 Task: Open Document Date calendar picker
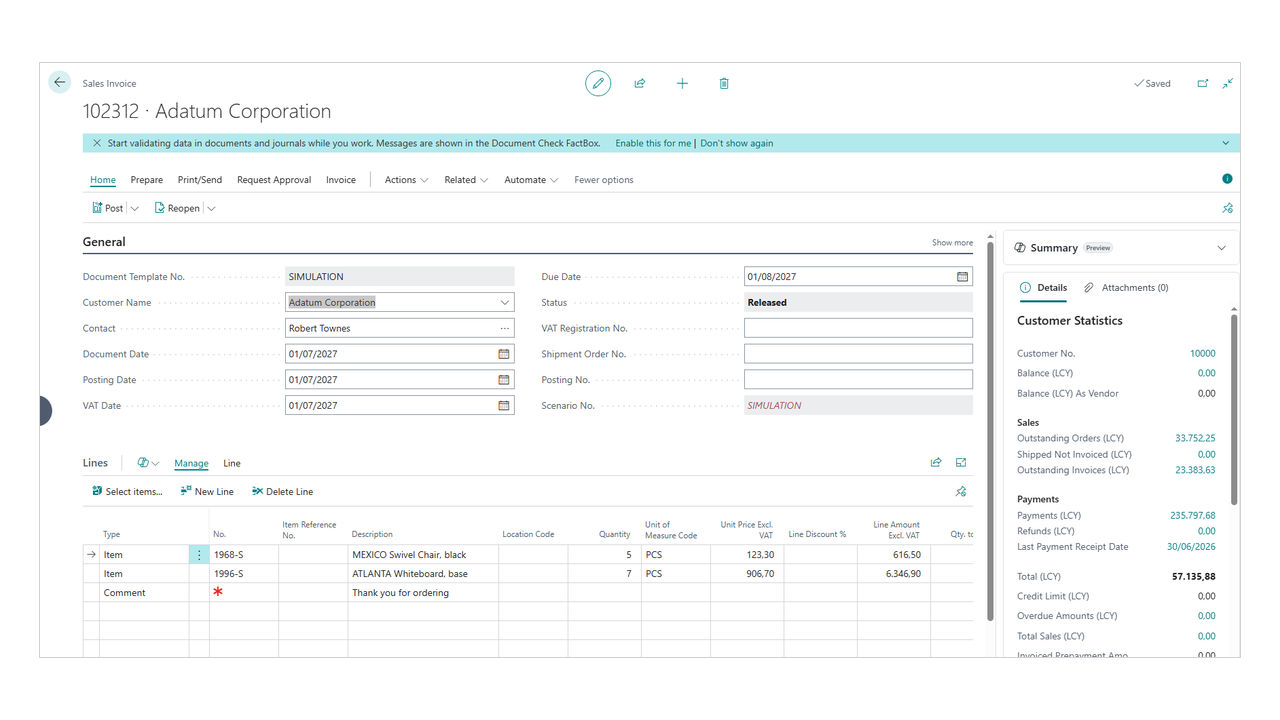point(504,354)
